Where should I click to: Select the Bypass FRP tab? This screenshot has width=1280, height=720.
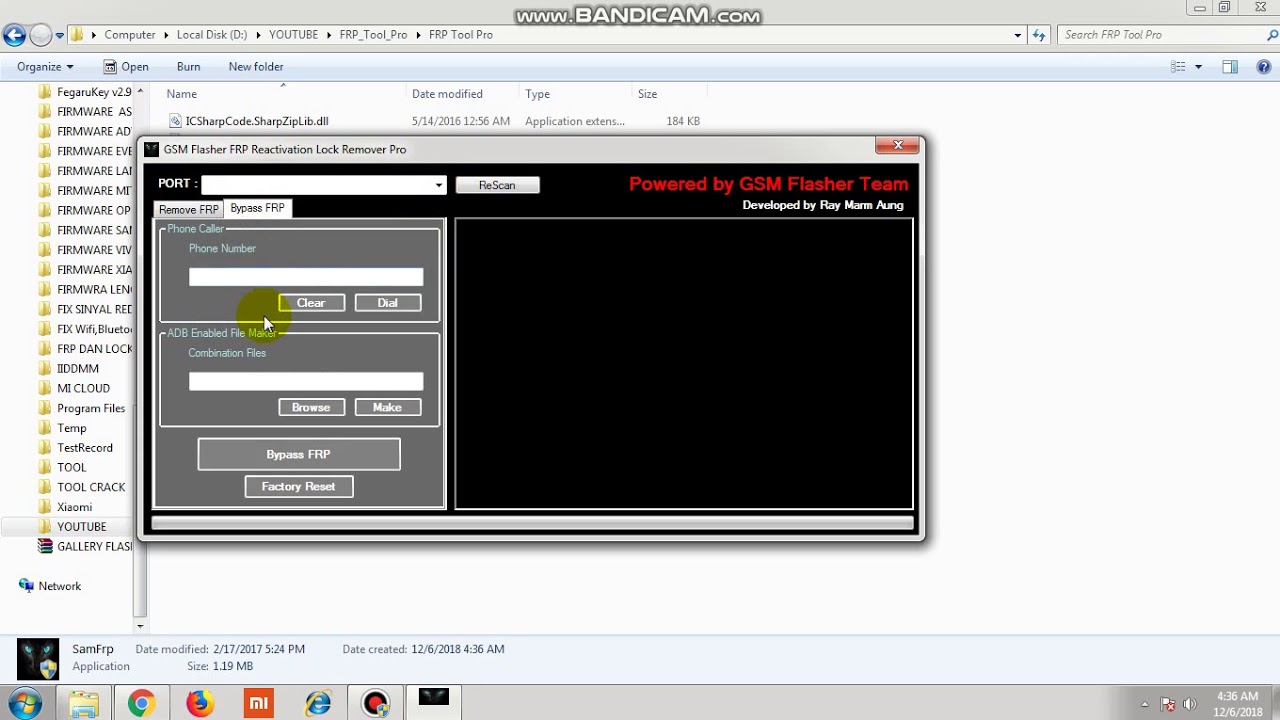257,208
